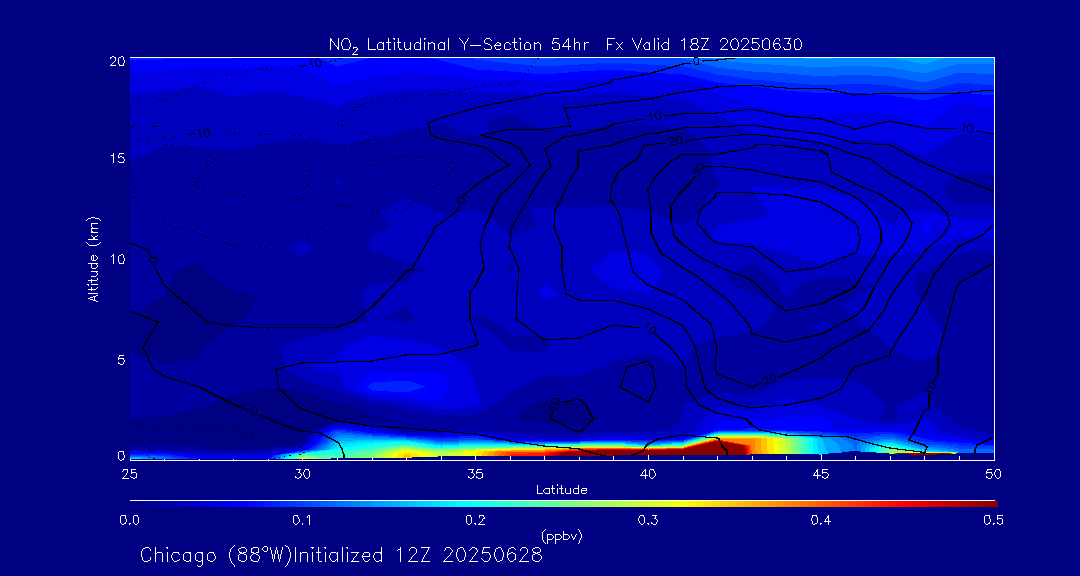Click colorbar tick label "0.5"
This screenshot has height=576, width=1080.
(x=993, y=520)
